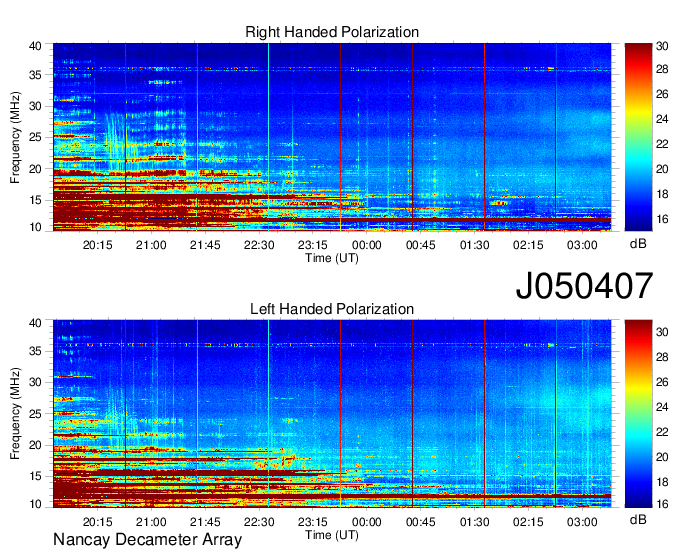Click the 21:00 time tick under the left-handed plot
The width and height of the screenshot is (680, 552).
pyautogui.click(x=151, y=522)
